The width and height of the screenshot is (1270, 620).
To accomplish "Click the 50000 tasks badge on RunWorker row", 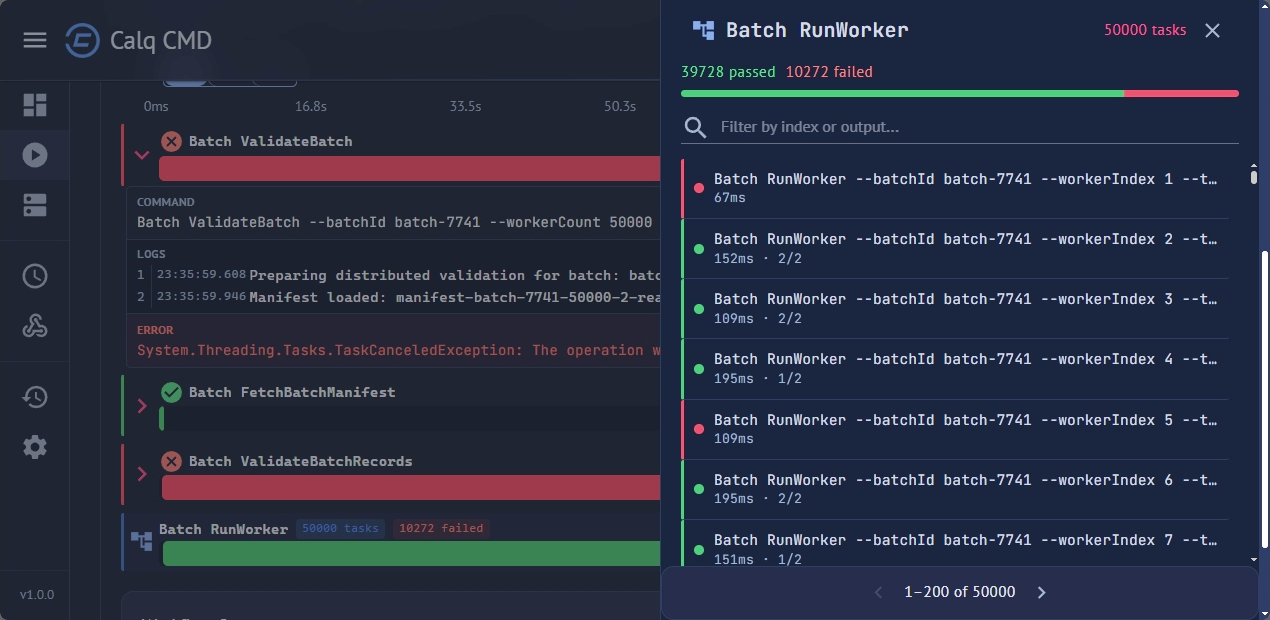I will click(x=340, y=528).
